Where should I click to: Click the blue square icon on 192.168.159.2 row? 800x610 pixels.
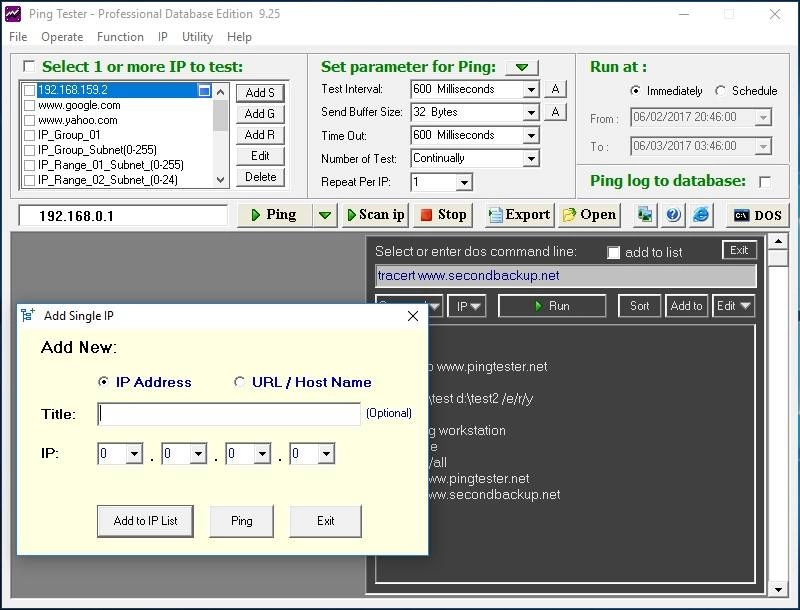[204, 90]
